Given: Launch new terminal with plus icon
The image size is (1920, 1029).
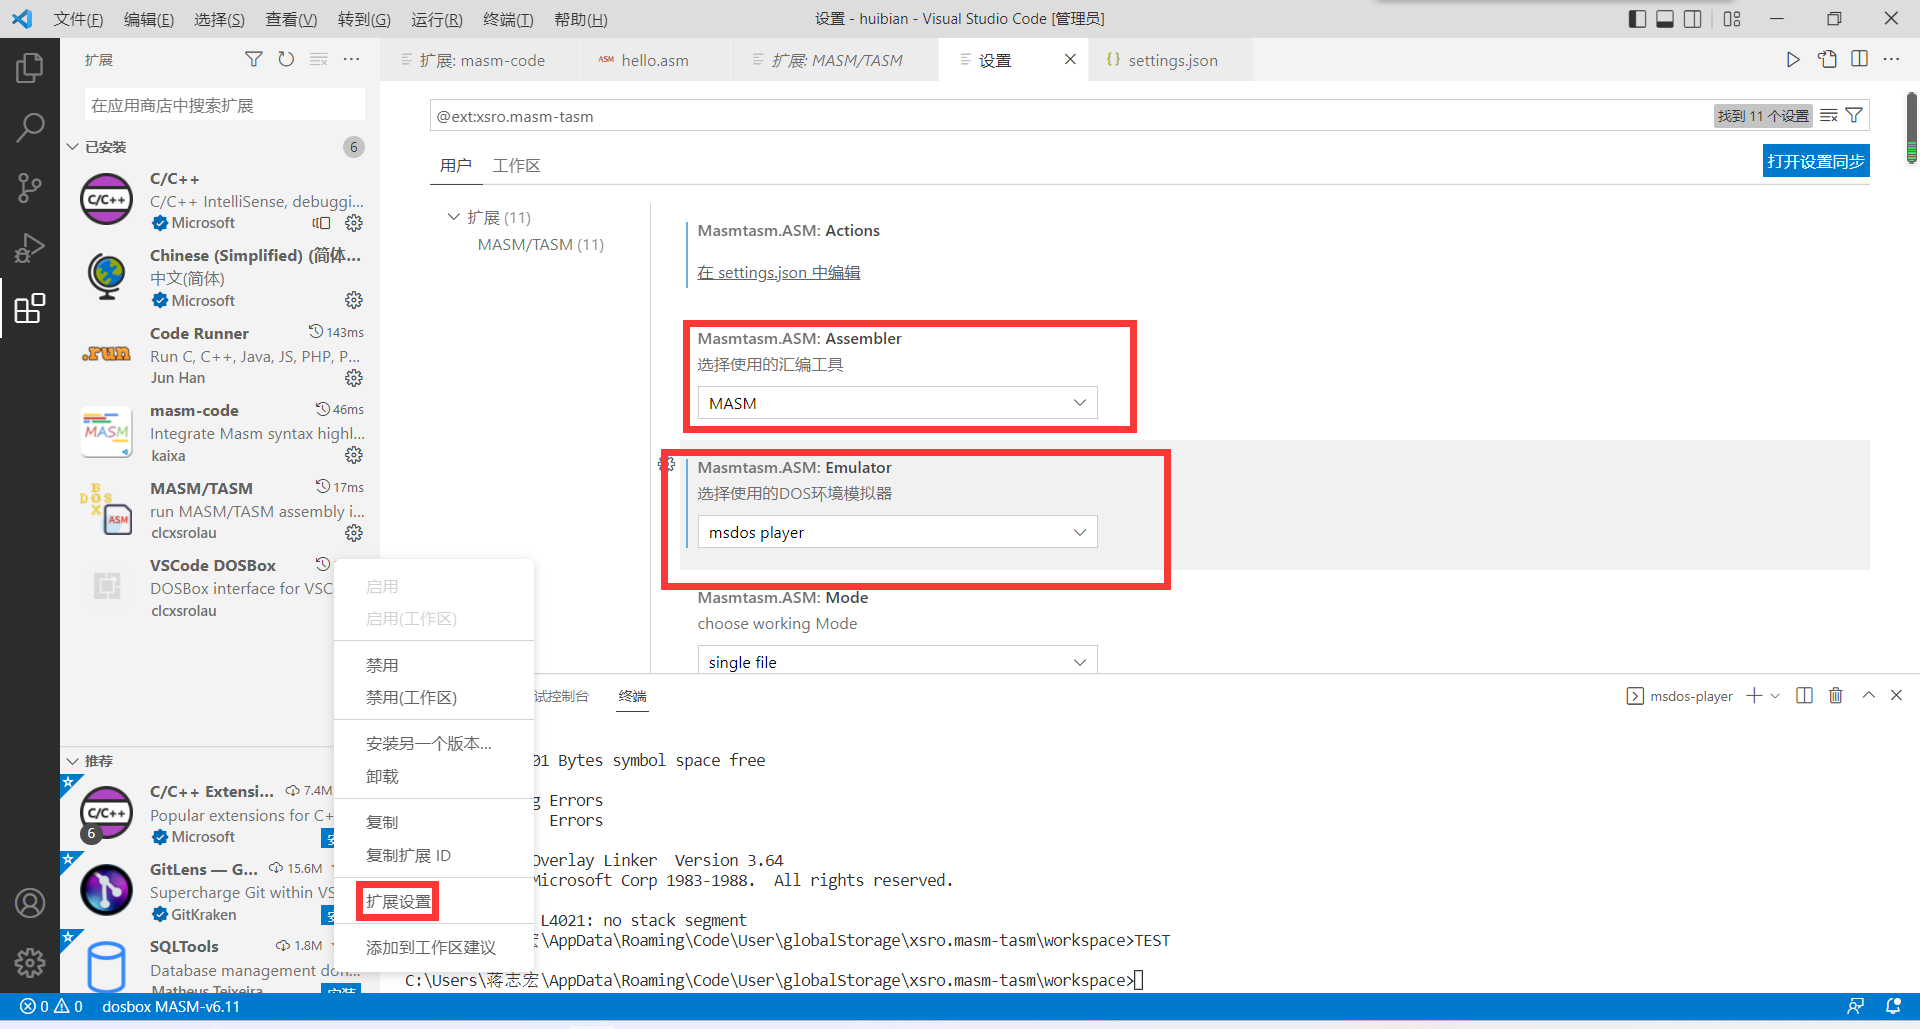Looking at the screenshot, I should point(1754,696).
